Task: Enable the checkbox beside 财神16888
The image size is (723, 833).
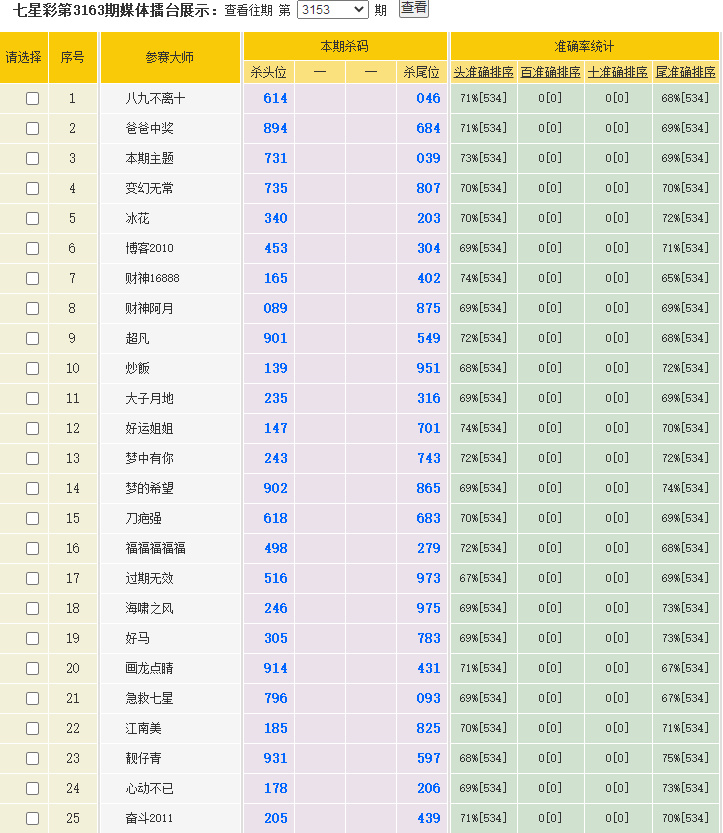Action: pos(33,279)
